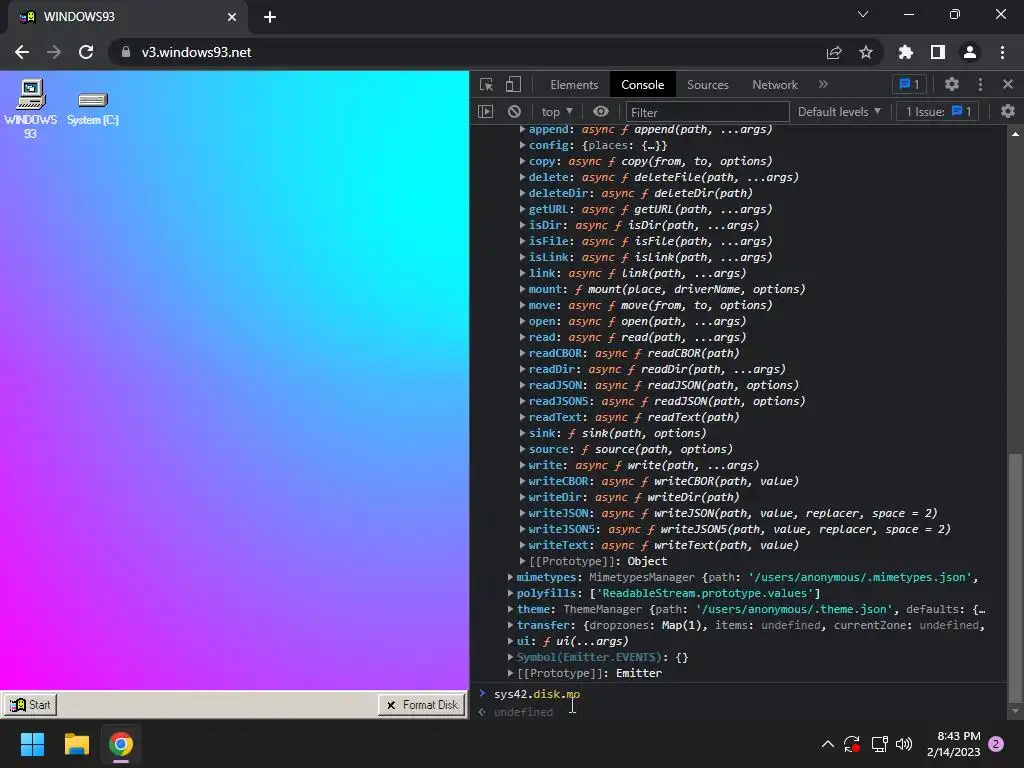Click the Chrome taskbar icon
Screen dimensions: 1024x768
(x=121, y=744)
